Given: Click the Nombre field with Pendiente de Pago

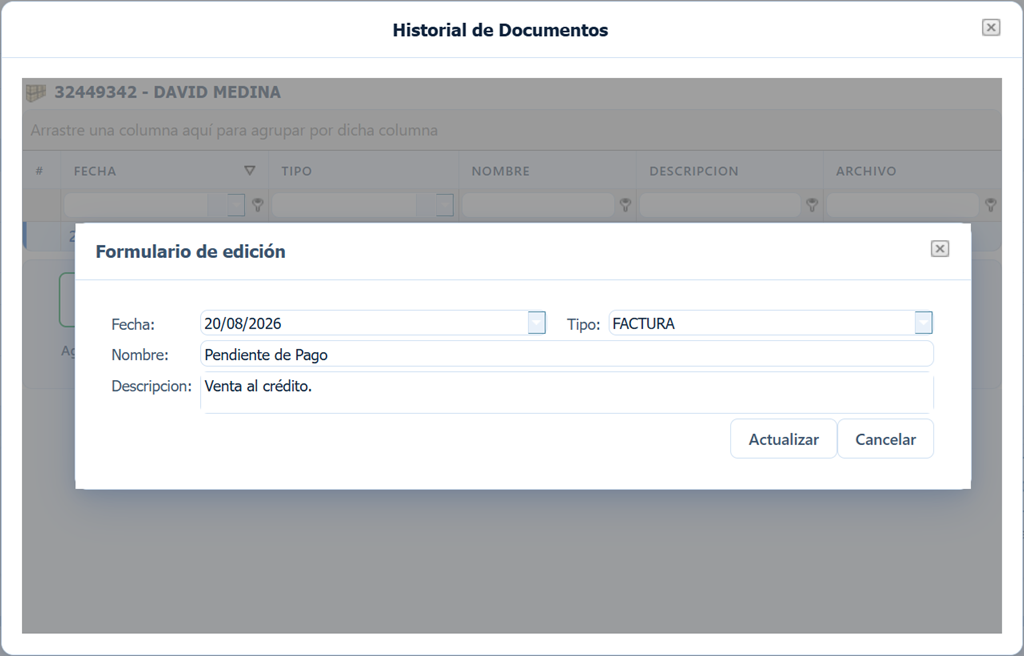Looking at the screenshot, I should pos(567,354).
